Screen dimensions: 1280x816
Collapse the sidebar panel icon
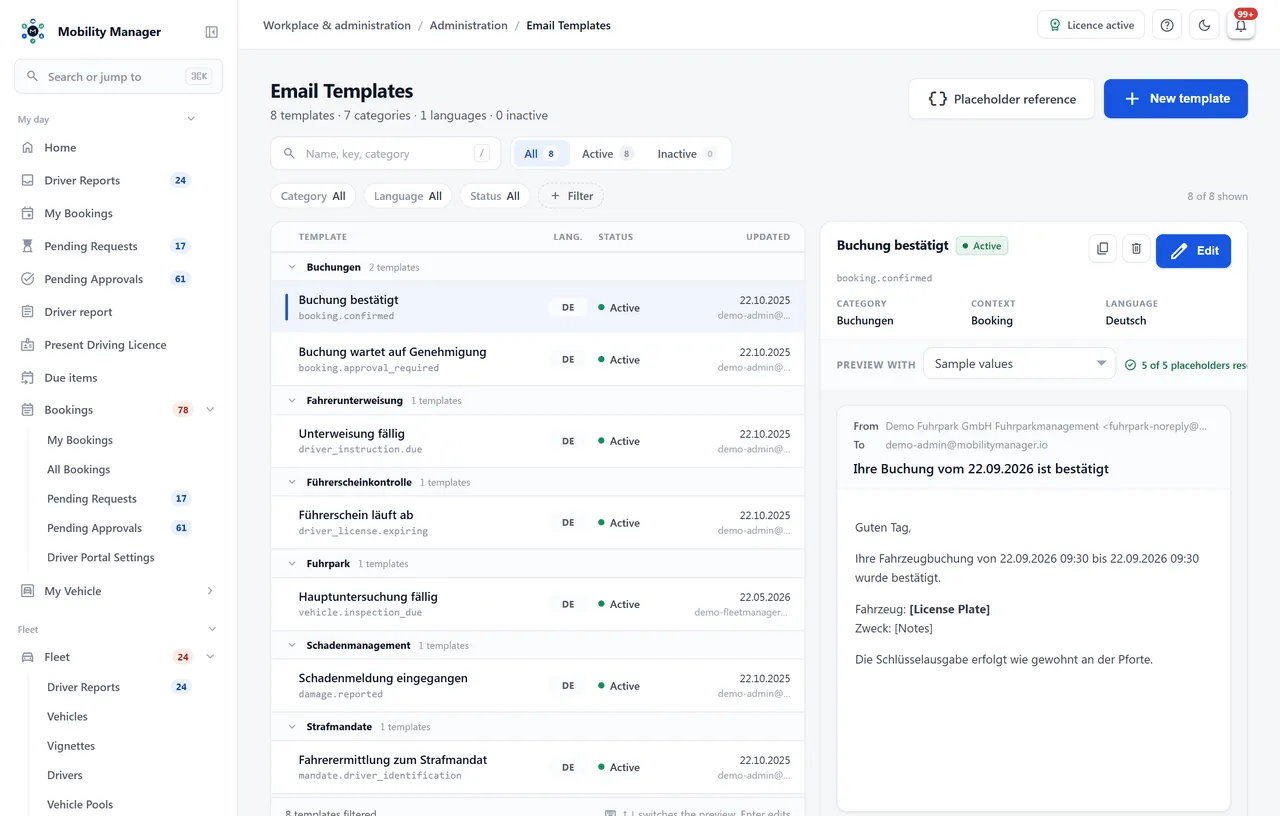click(x=211, y=32)
